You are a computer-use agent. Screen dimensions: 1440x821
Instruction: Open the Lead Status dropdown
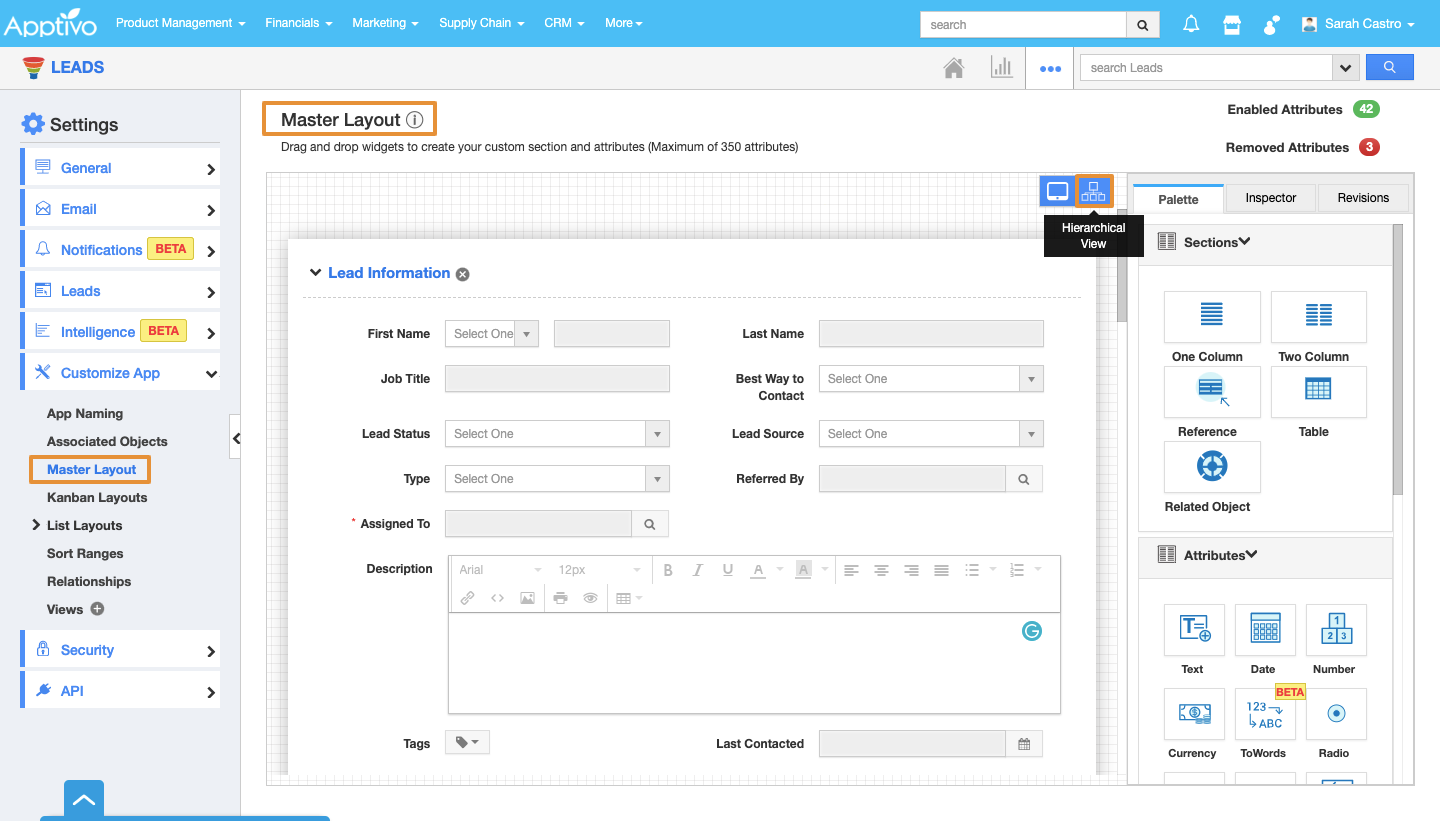coord(556,434)
